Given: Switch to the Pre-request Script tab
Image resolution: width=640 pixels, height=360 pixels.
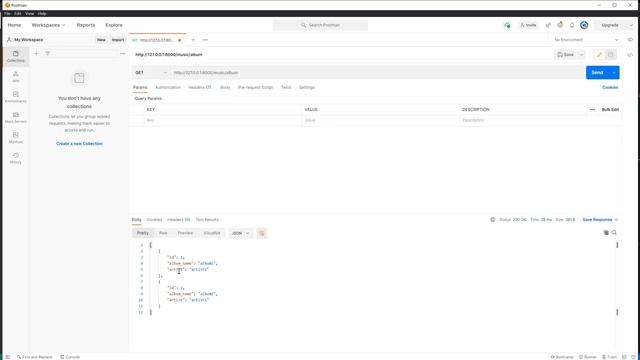Looking at the screenshot, I should (255, 87).
